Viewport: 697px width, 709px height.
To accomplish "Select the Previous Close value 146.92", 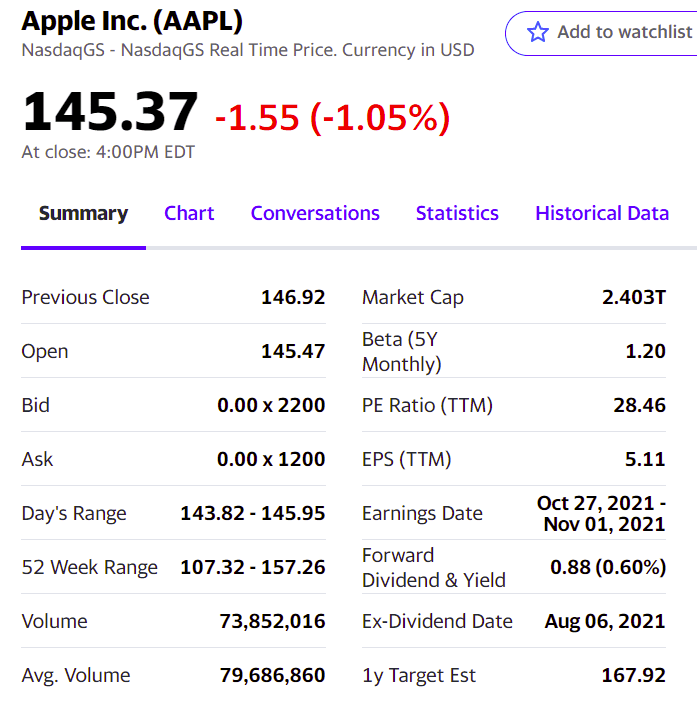I will (293, 297).
